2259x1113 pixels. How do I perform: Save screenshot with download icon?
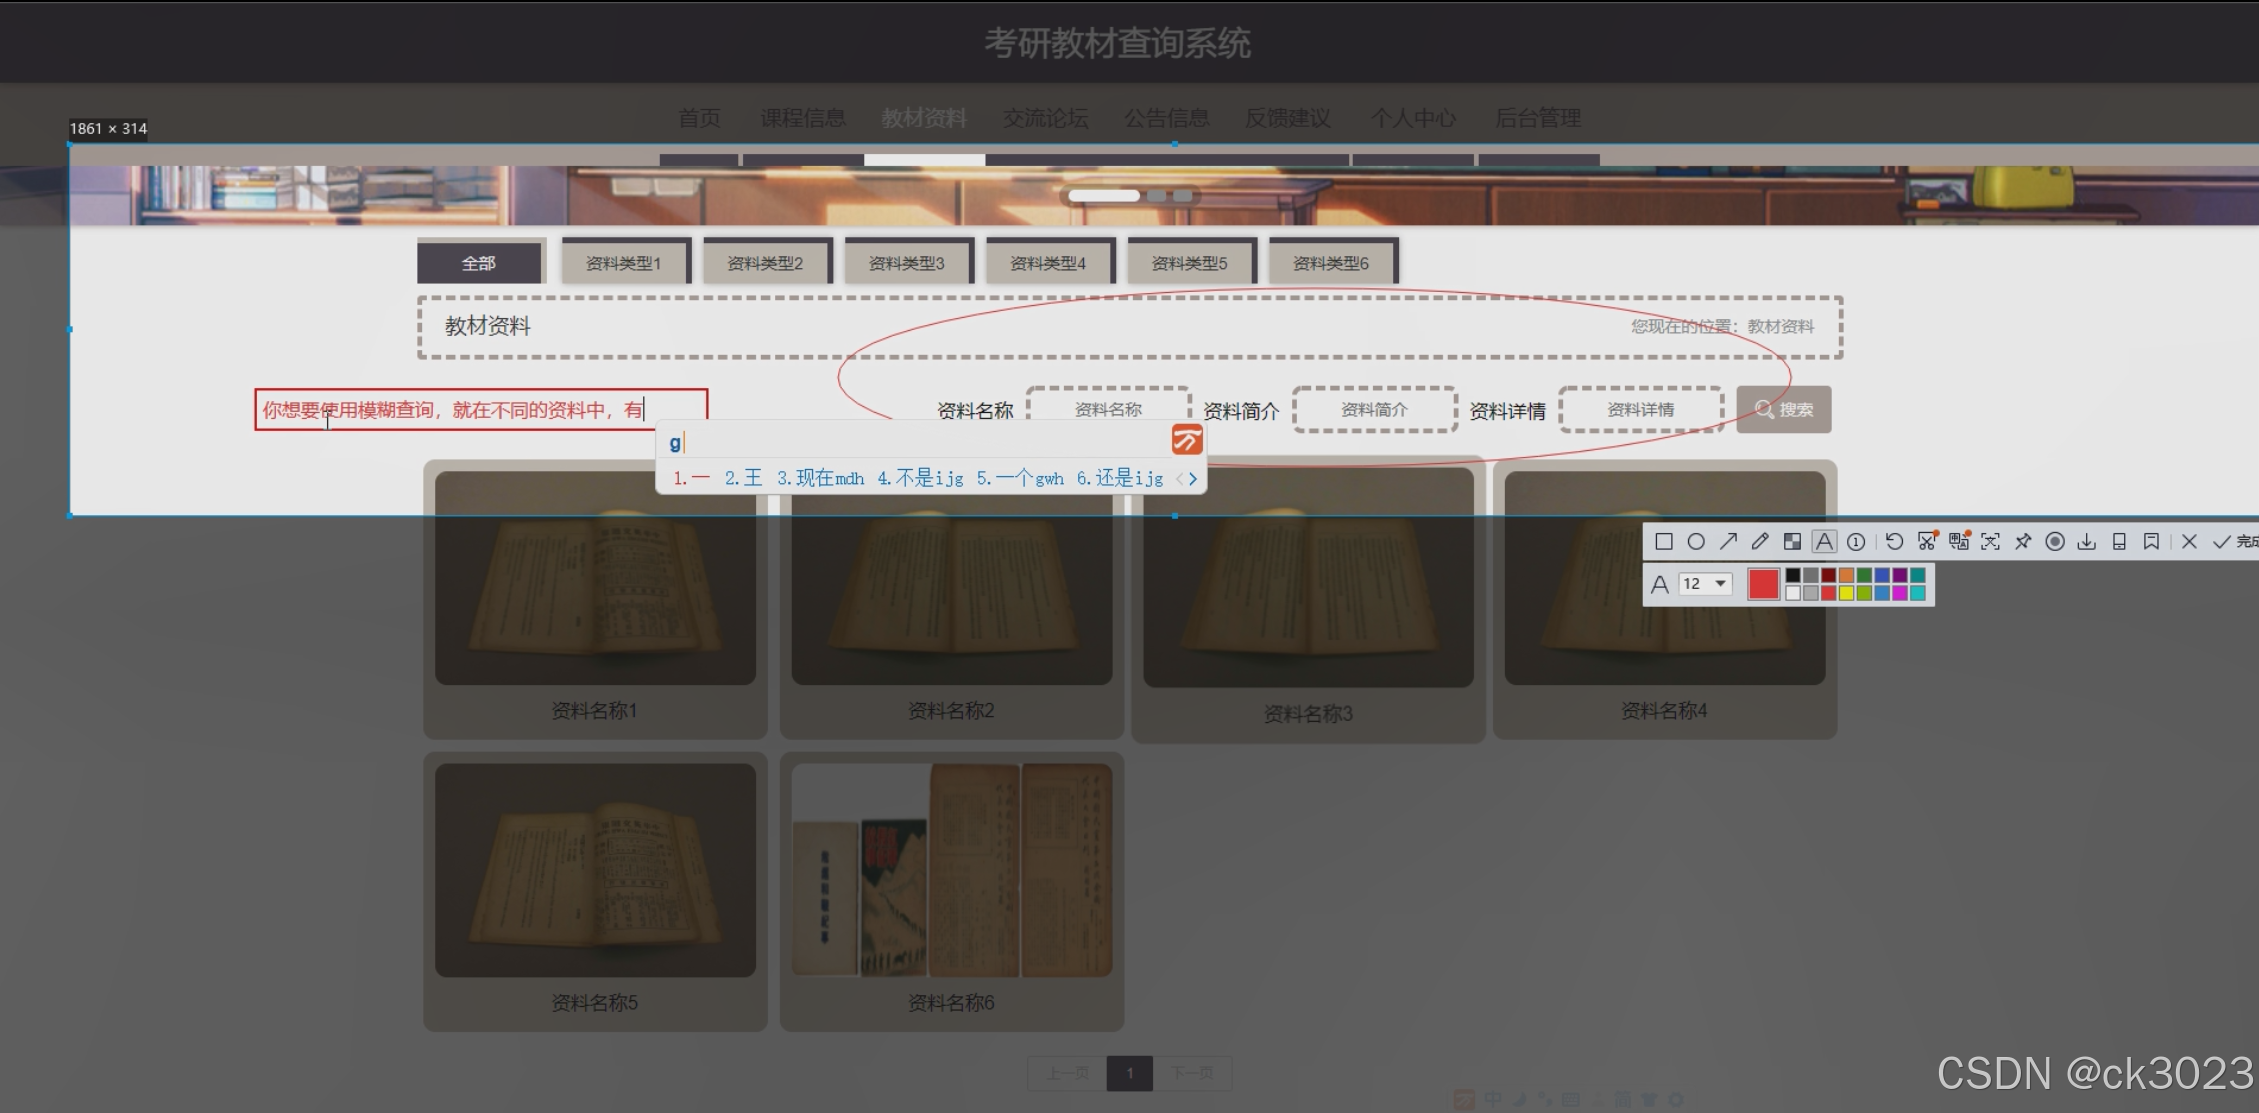click(2087, 542)
